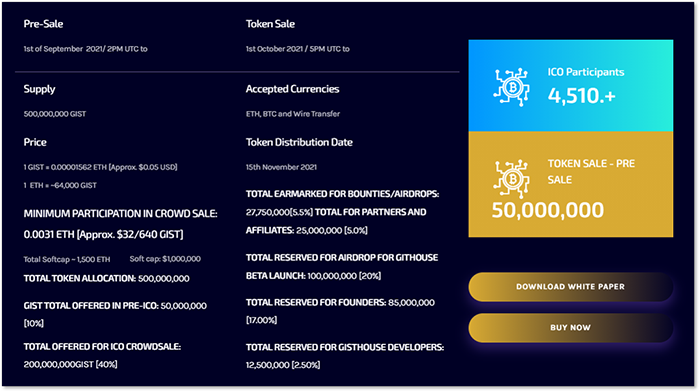Click the 50,000,000 pre-sale token amount
This screenshot has width=700, height=392.
[x=548, y=210]
